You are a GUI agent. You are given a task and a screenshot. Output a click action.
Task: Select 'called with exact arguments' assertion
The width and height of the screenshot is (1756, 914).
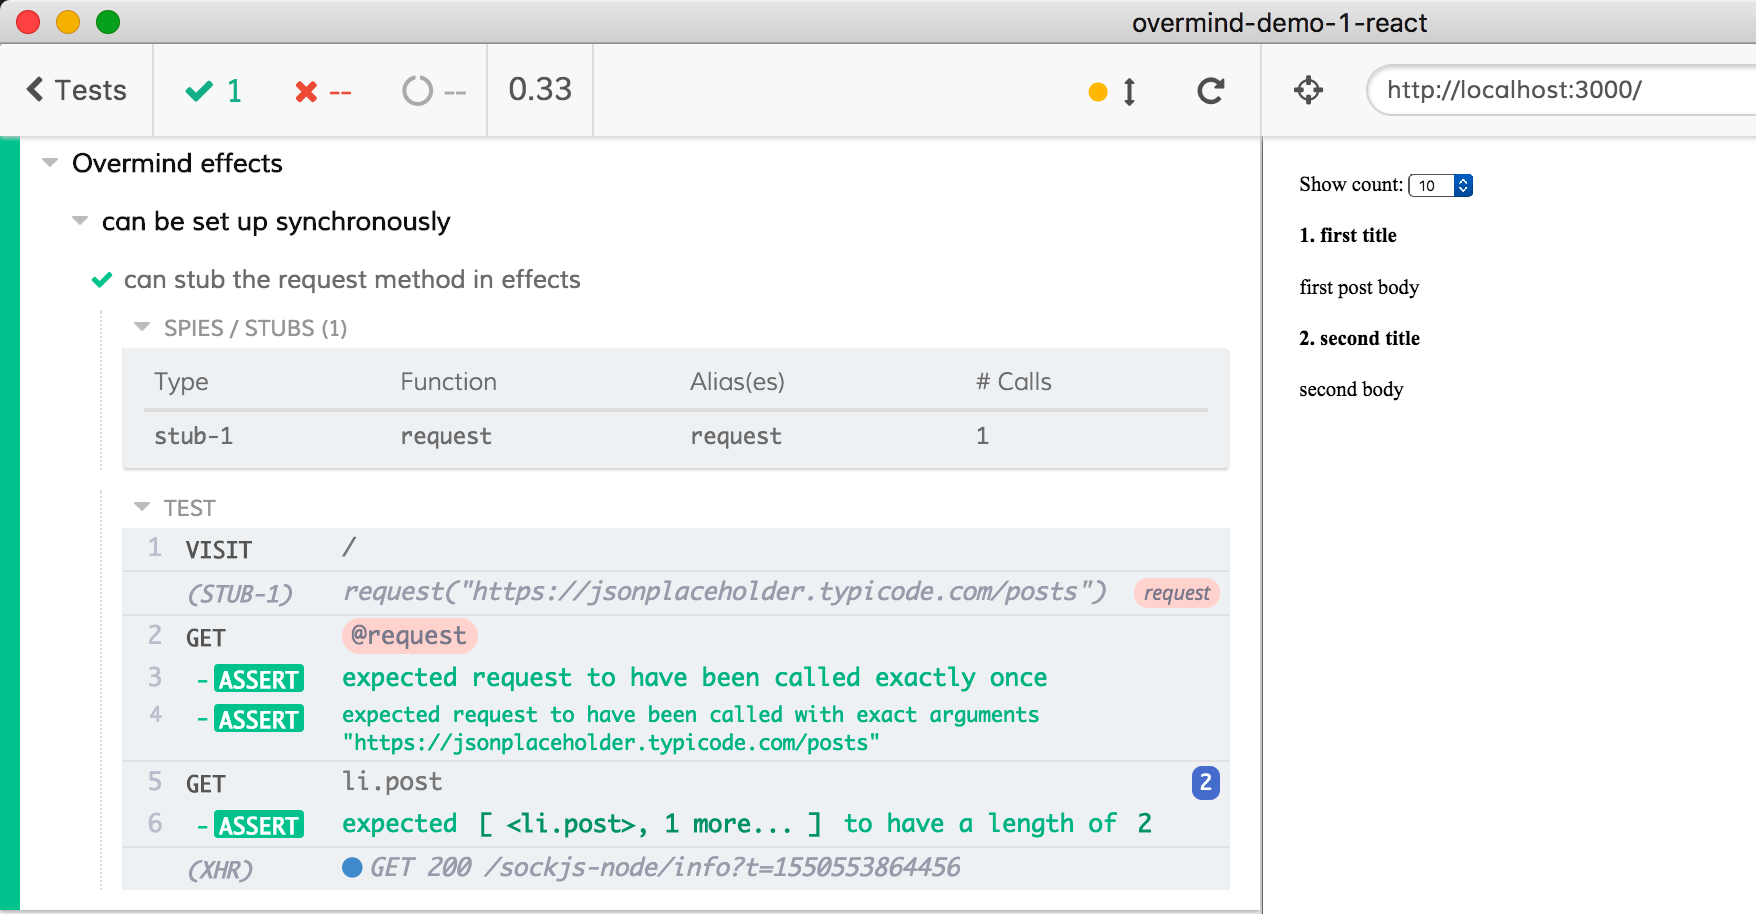[676, 728]
